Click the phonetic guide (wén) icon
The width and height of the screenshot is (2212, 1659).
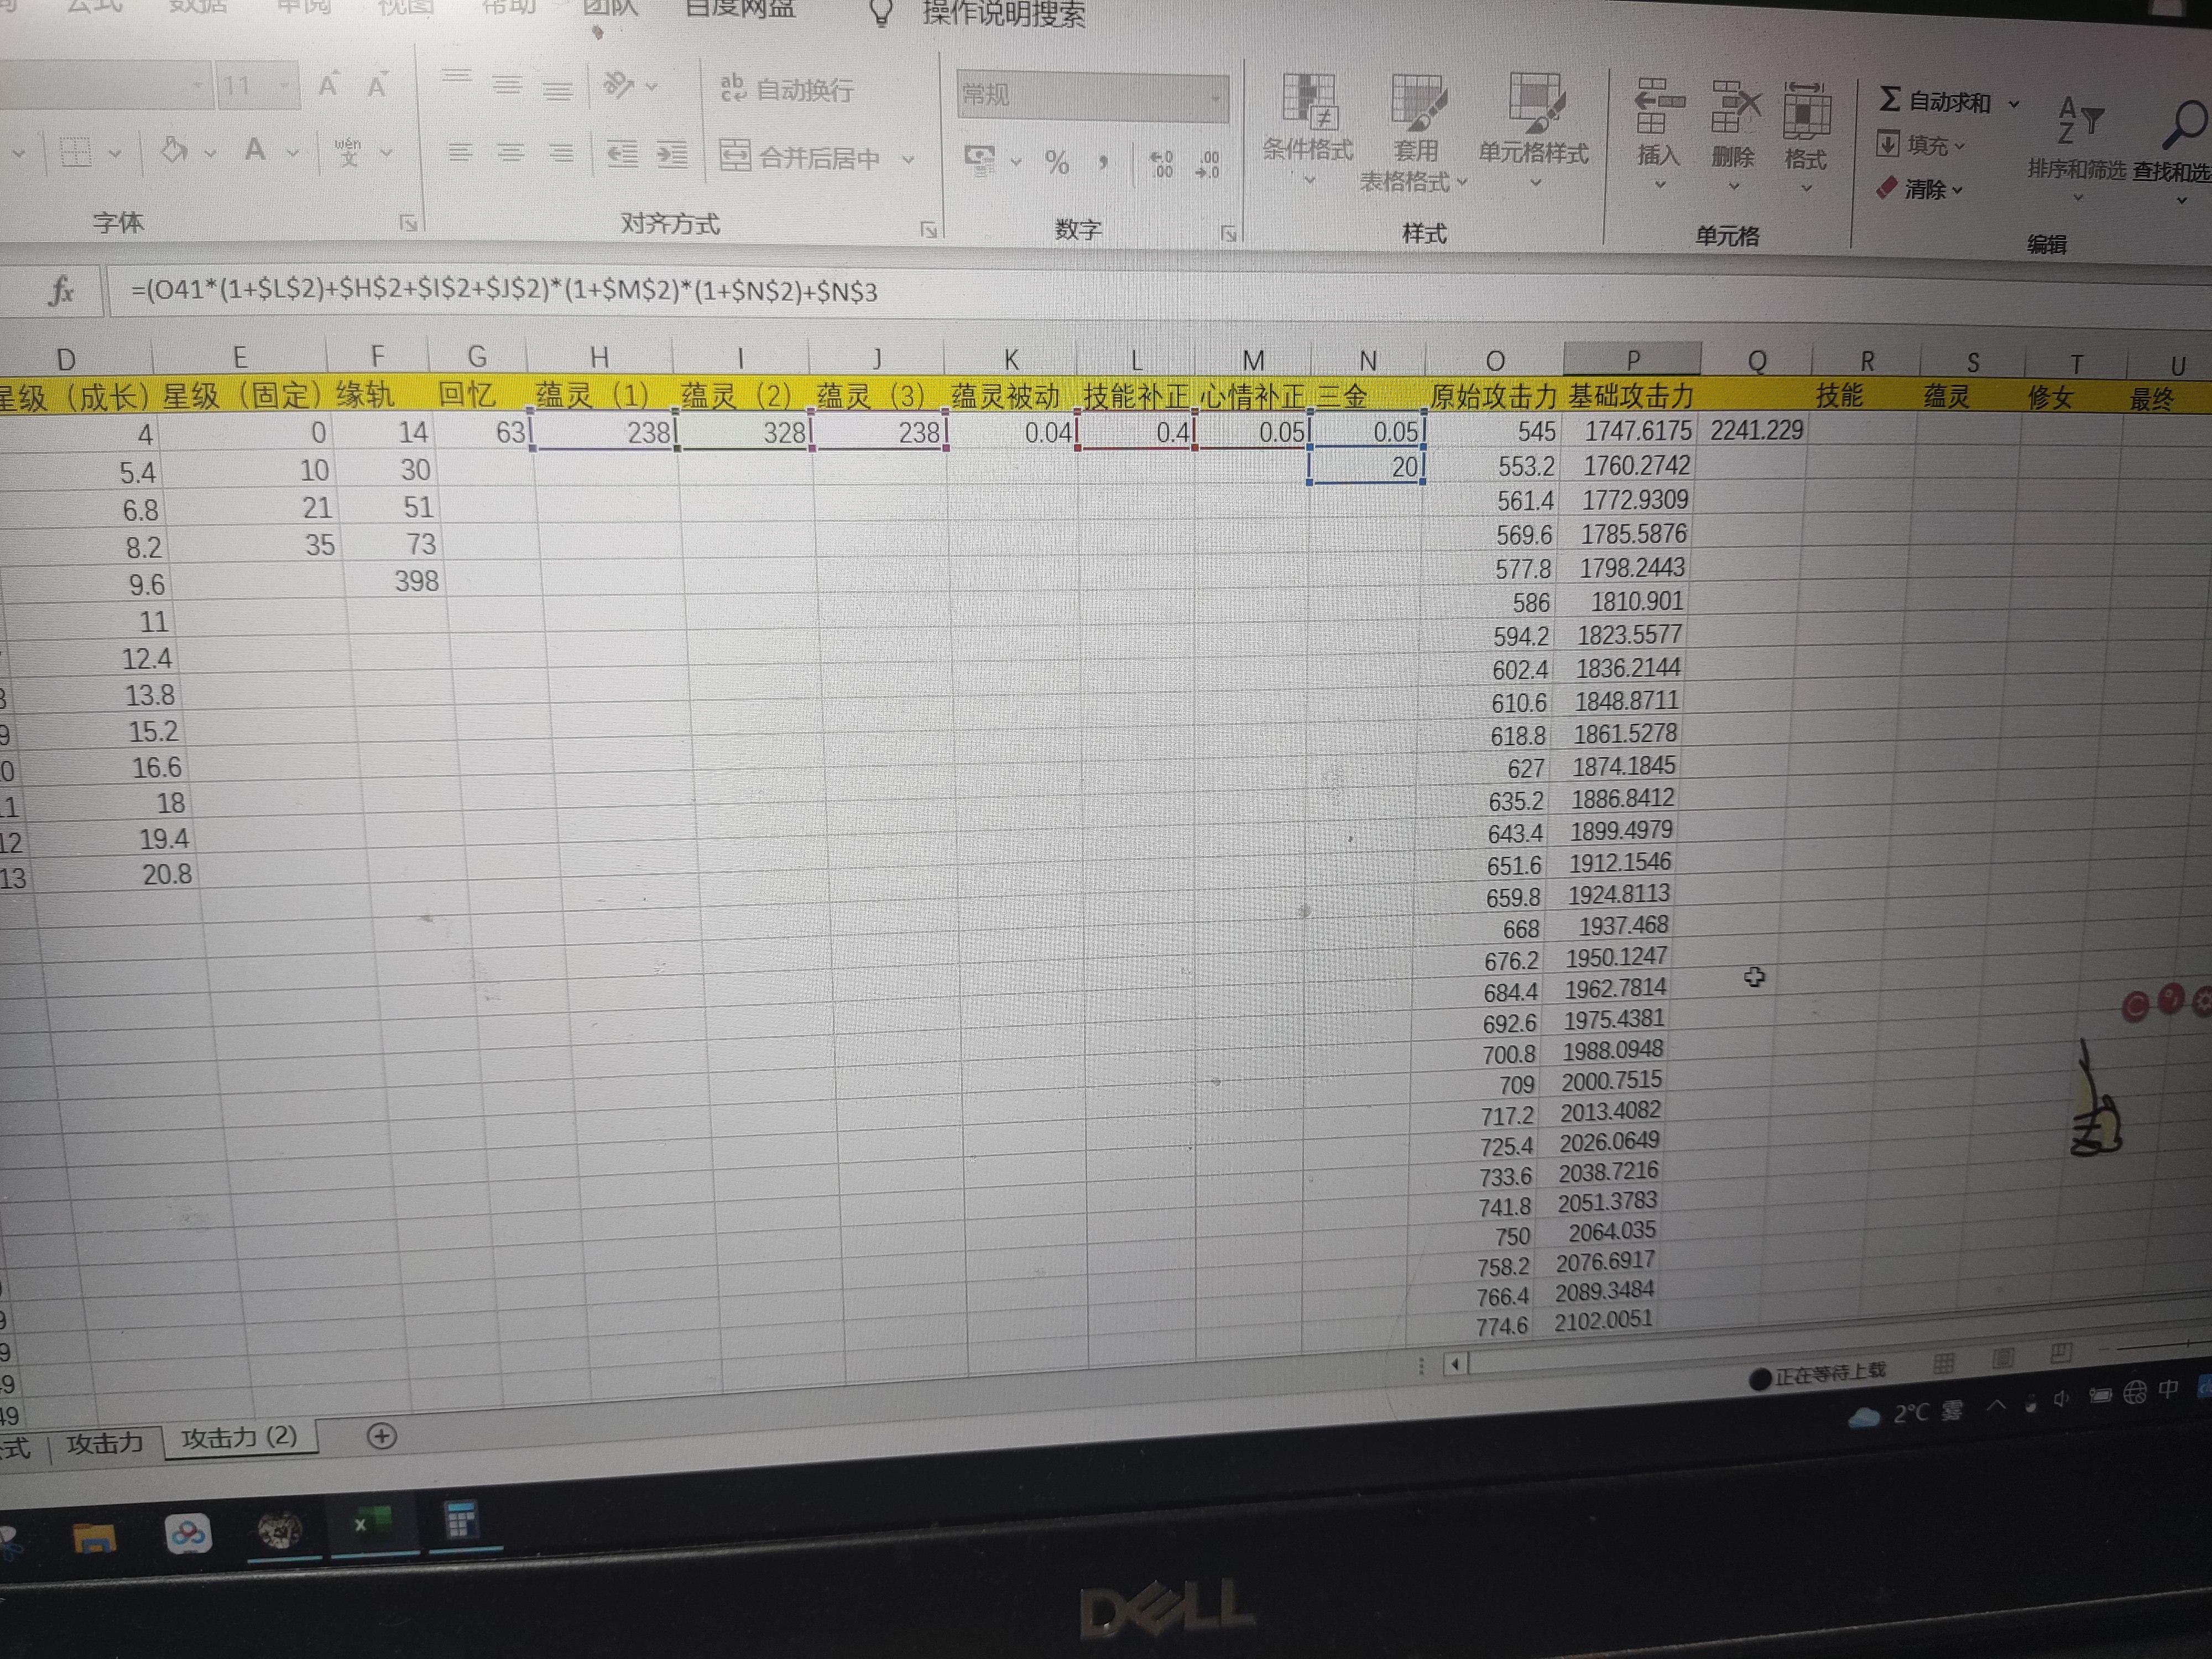tap(348, 152)
